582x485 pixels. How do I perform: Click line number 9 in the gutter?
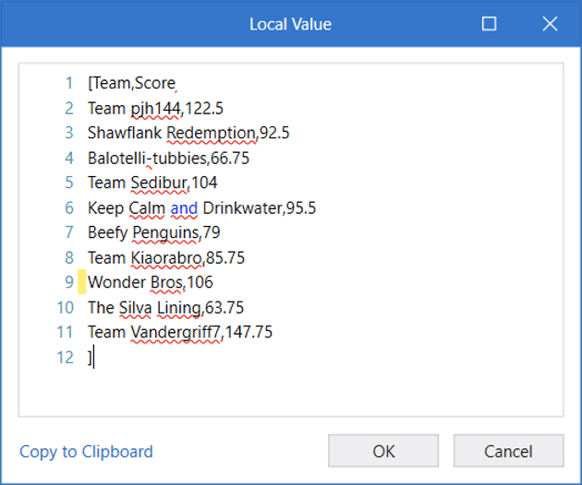pyautogui.click(x=69, y=282)
